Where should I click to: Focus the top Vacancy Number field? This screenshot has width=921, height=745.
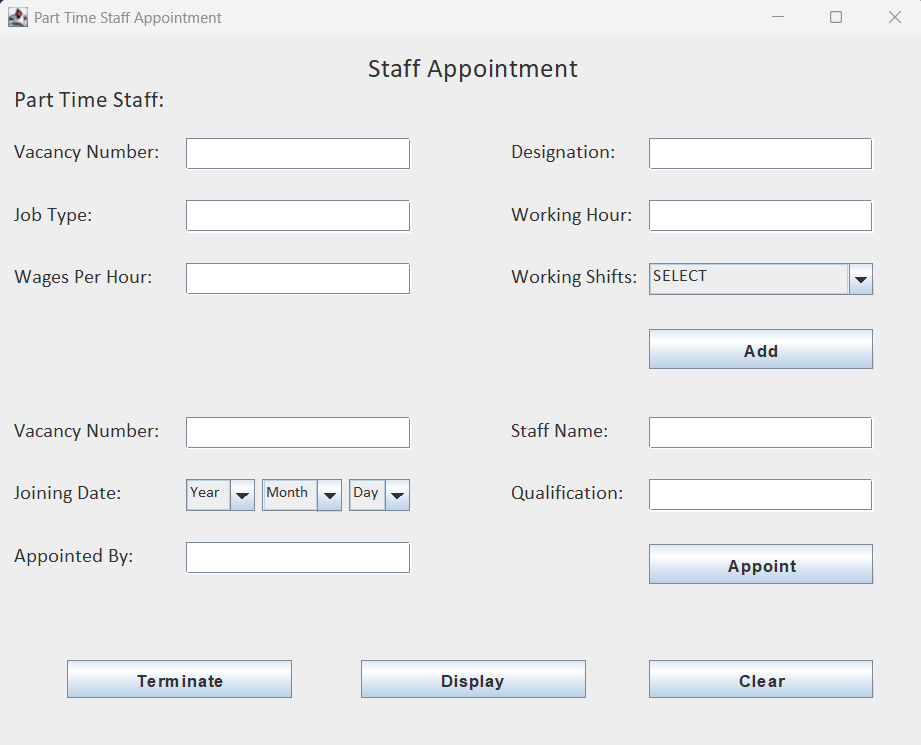pos(297,153)
